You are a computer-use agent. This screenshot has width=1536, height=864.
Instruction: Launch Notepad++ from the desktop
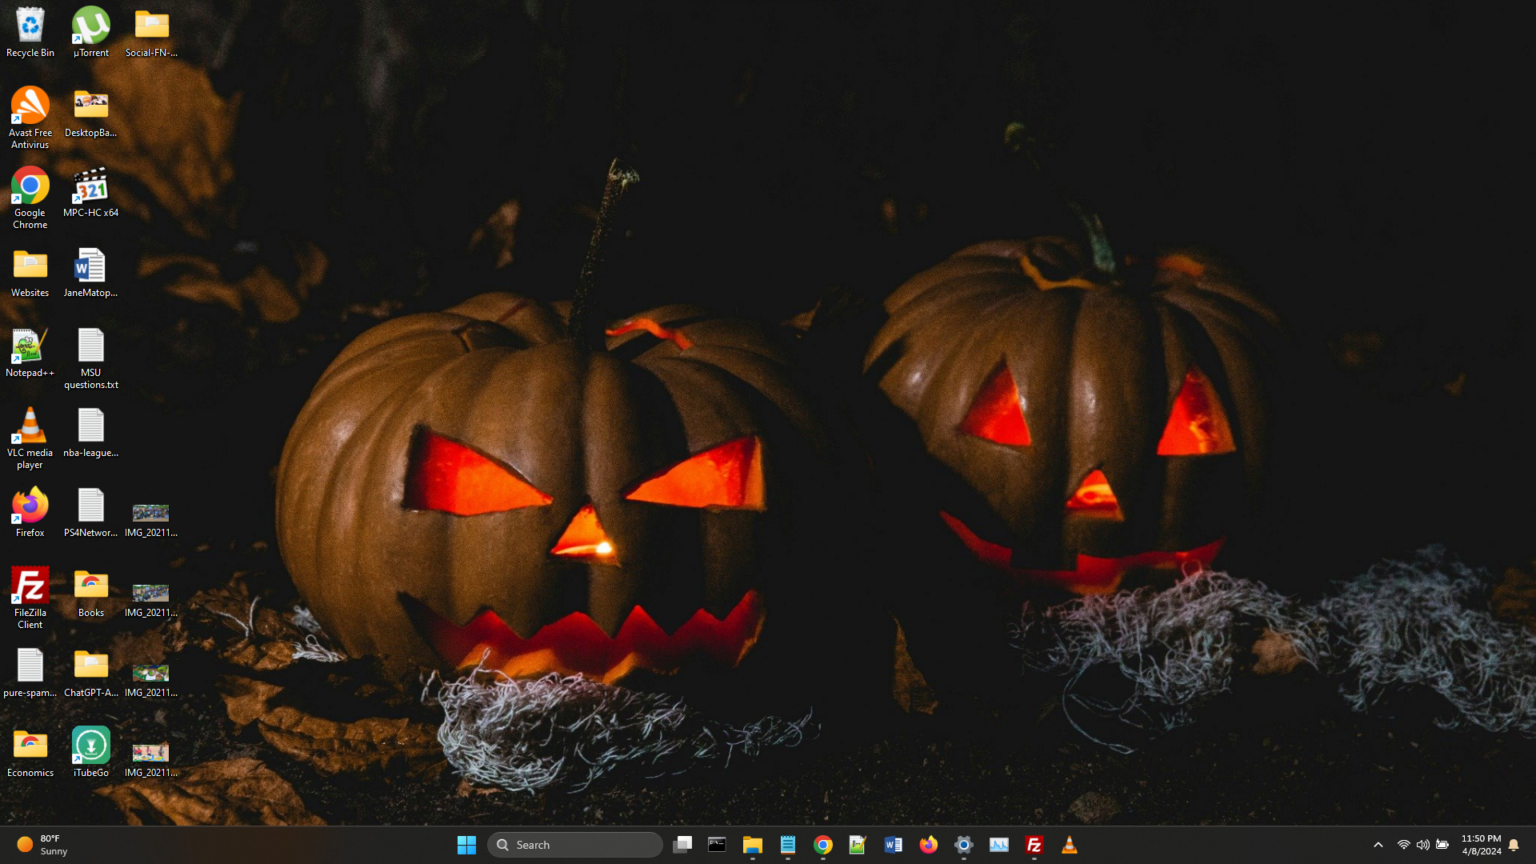click(x=29, y=346)
